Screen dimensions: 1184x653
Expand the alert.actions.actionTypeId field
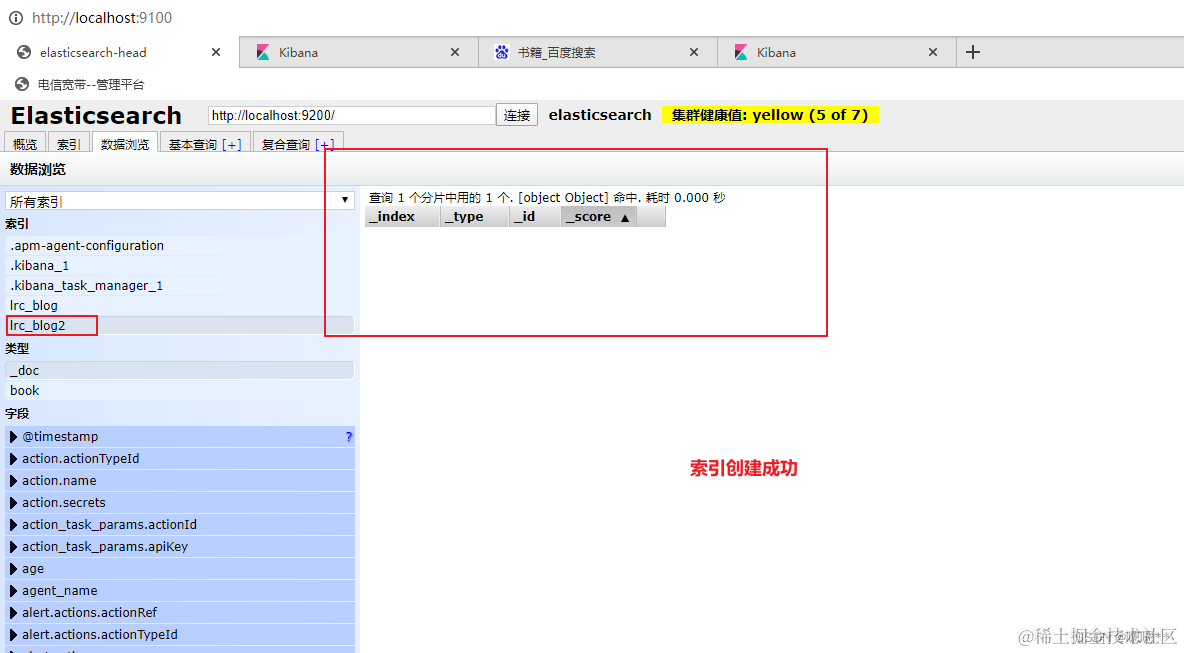tap(13, 634)
